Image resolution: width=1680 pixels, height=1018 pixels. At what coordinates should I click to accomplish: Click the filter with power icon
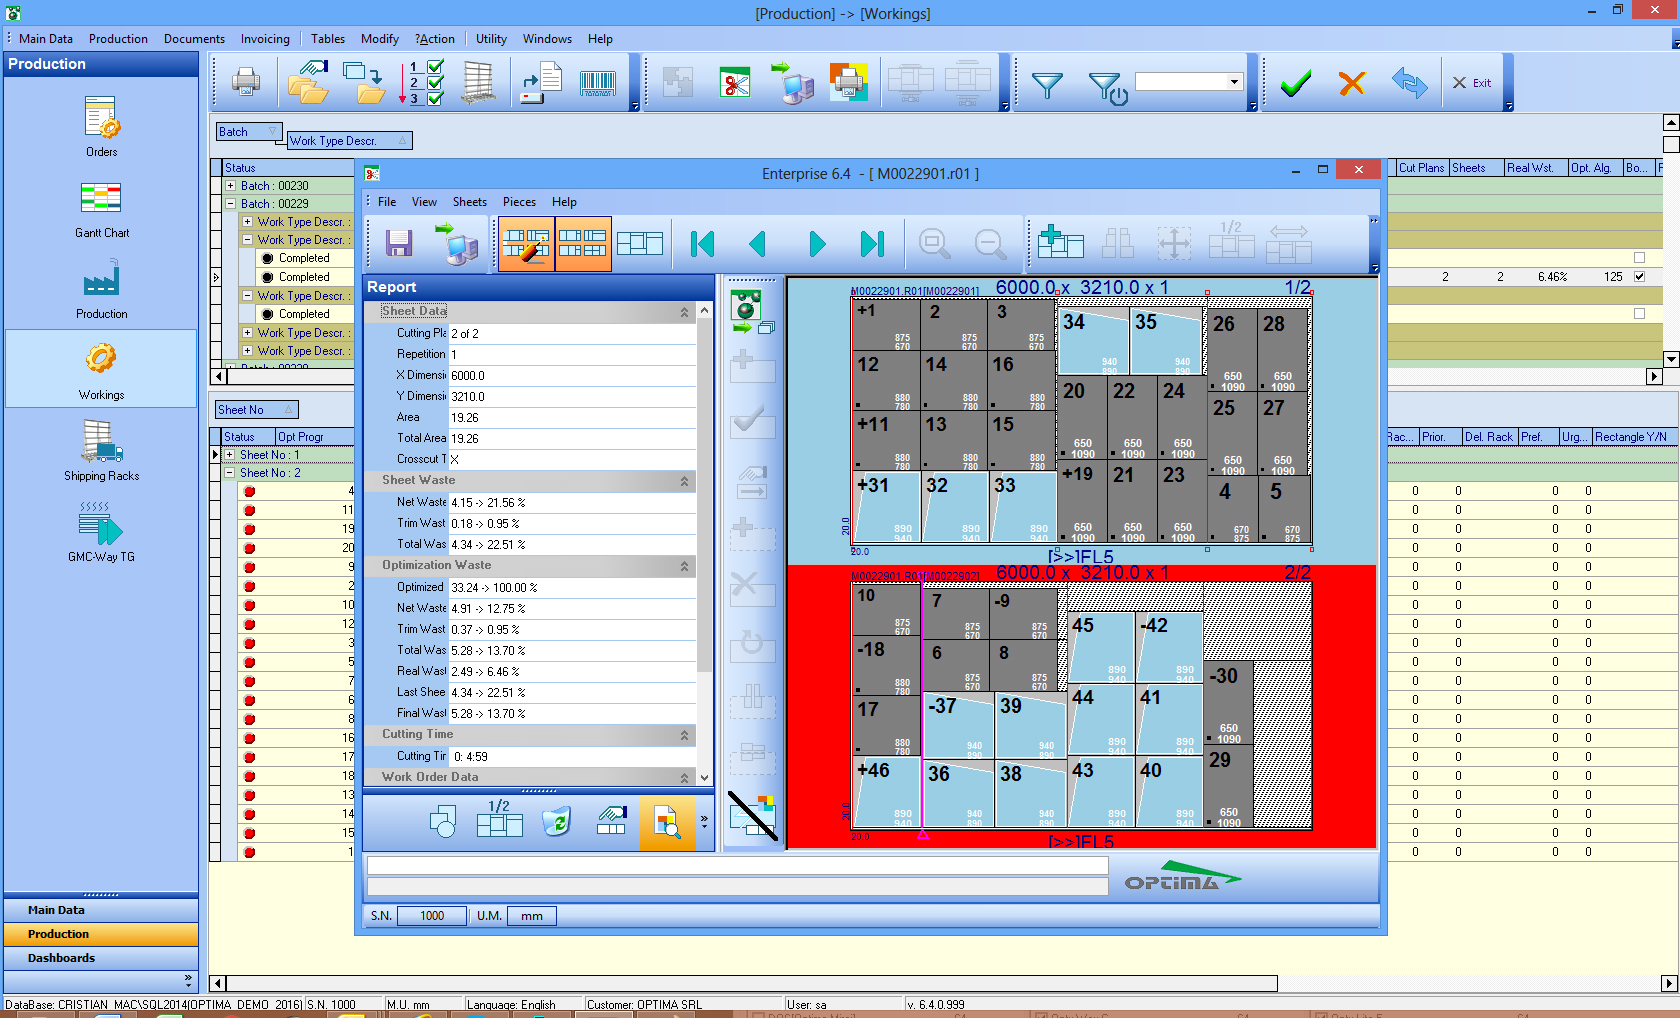point(1107,88)
